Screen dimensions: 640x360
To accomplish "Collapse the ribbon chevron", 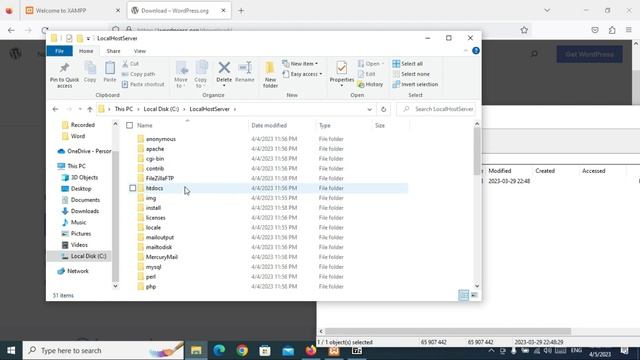I will point(466,51).
